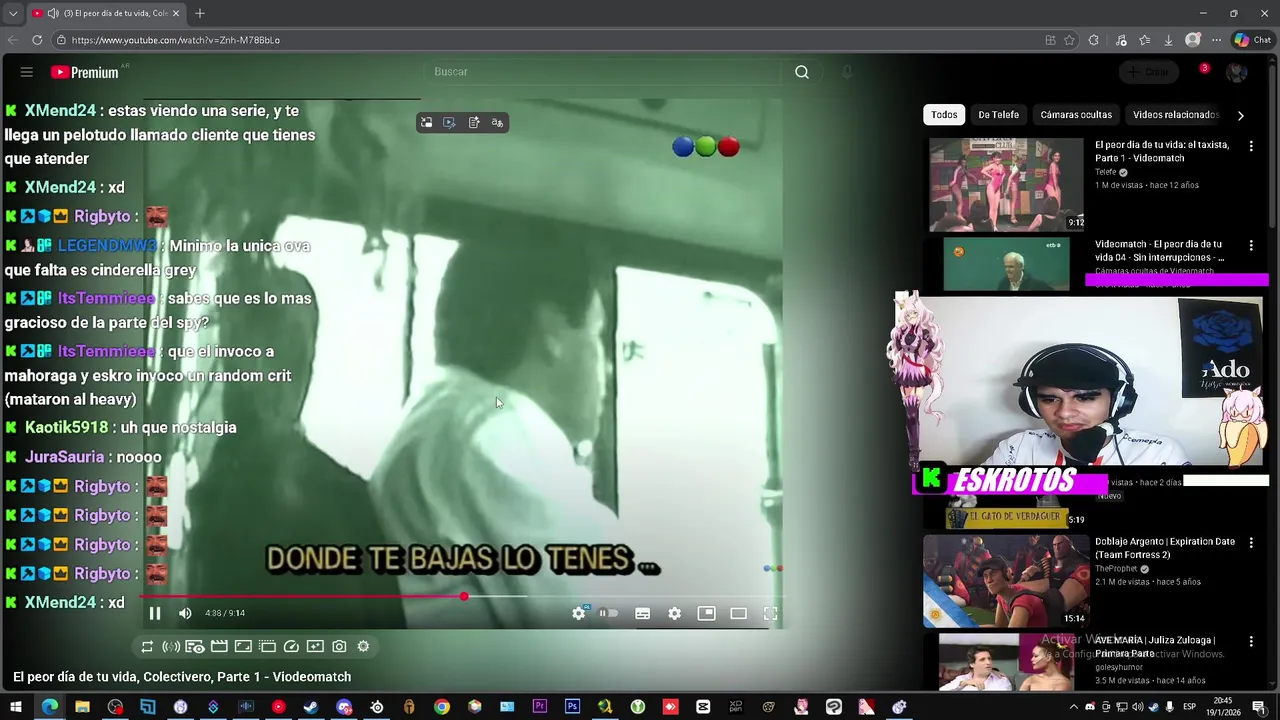
Task: Toggle the autoplay switch
Action: pos(608,613)
